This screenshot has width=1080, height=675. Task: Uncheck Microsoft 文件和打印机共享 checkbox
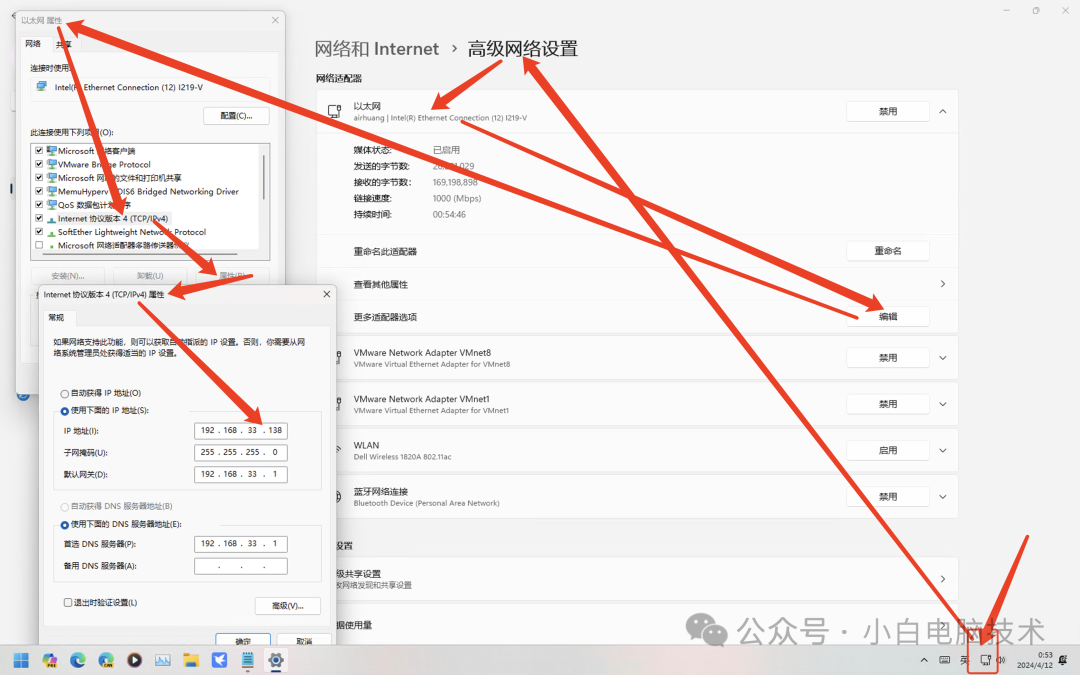coord(39,178)
